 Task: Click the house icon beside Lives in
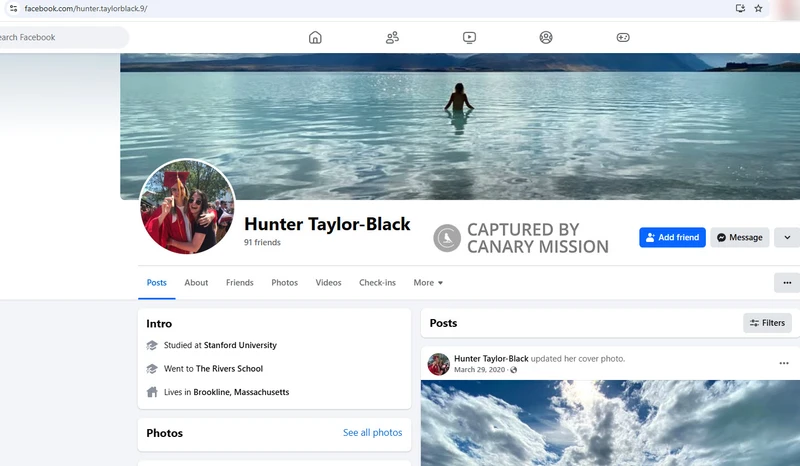click(x=152, y=392)
